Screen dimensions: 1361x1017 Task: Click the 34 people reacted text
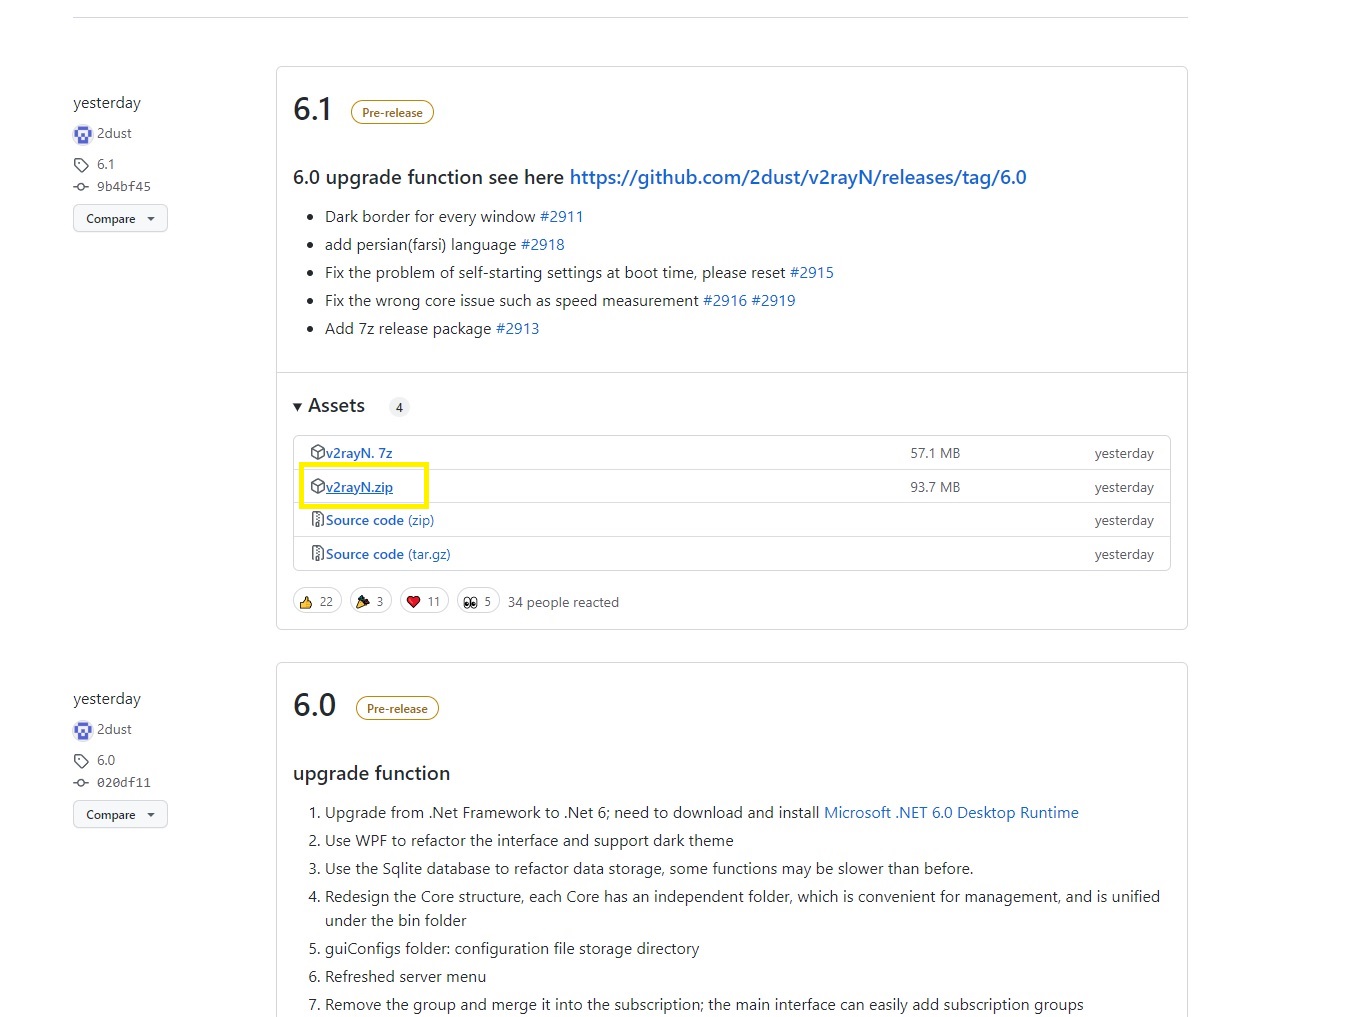point(563,602)
